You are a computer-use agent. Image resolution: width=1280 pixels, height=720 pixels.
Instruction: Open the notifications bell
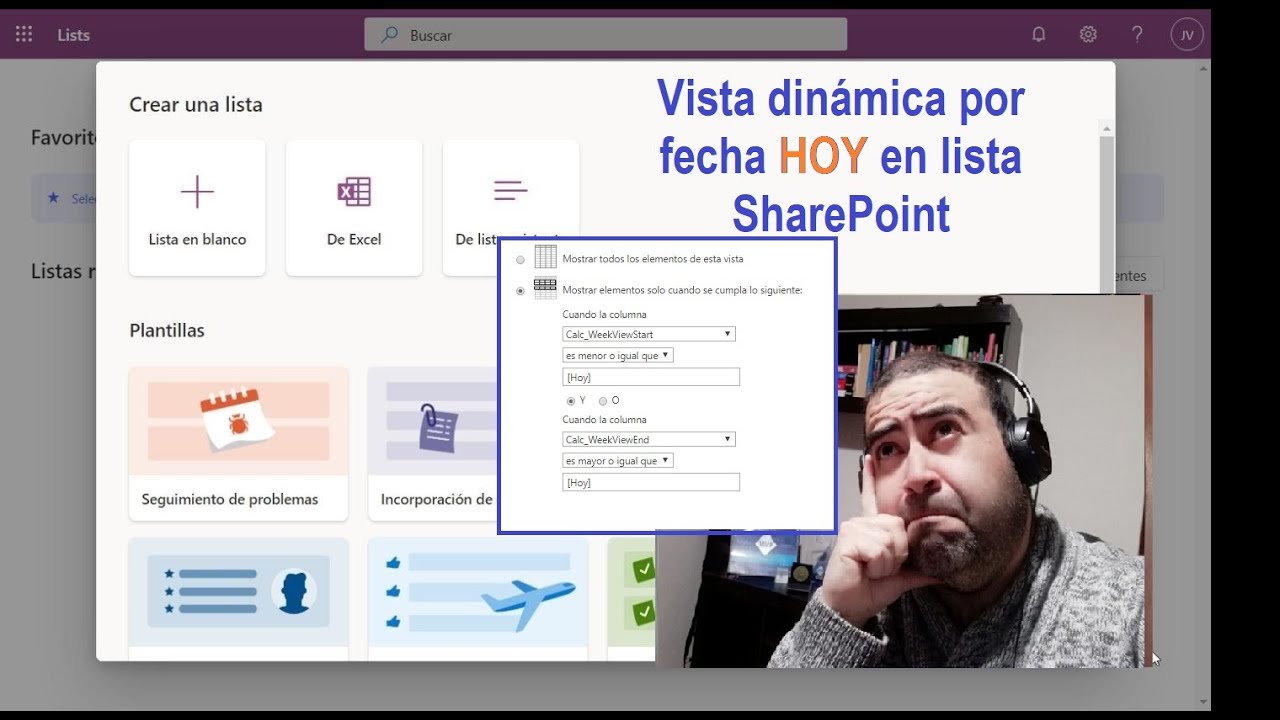point(1039,34)
